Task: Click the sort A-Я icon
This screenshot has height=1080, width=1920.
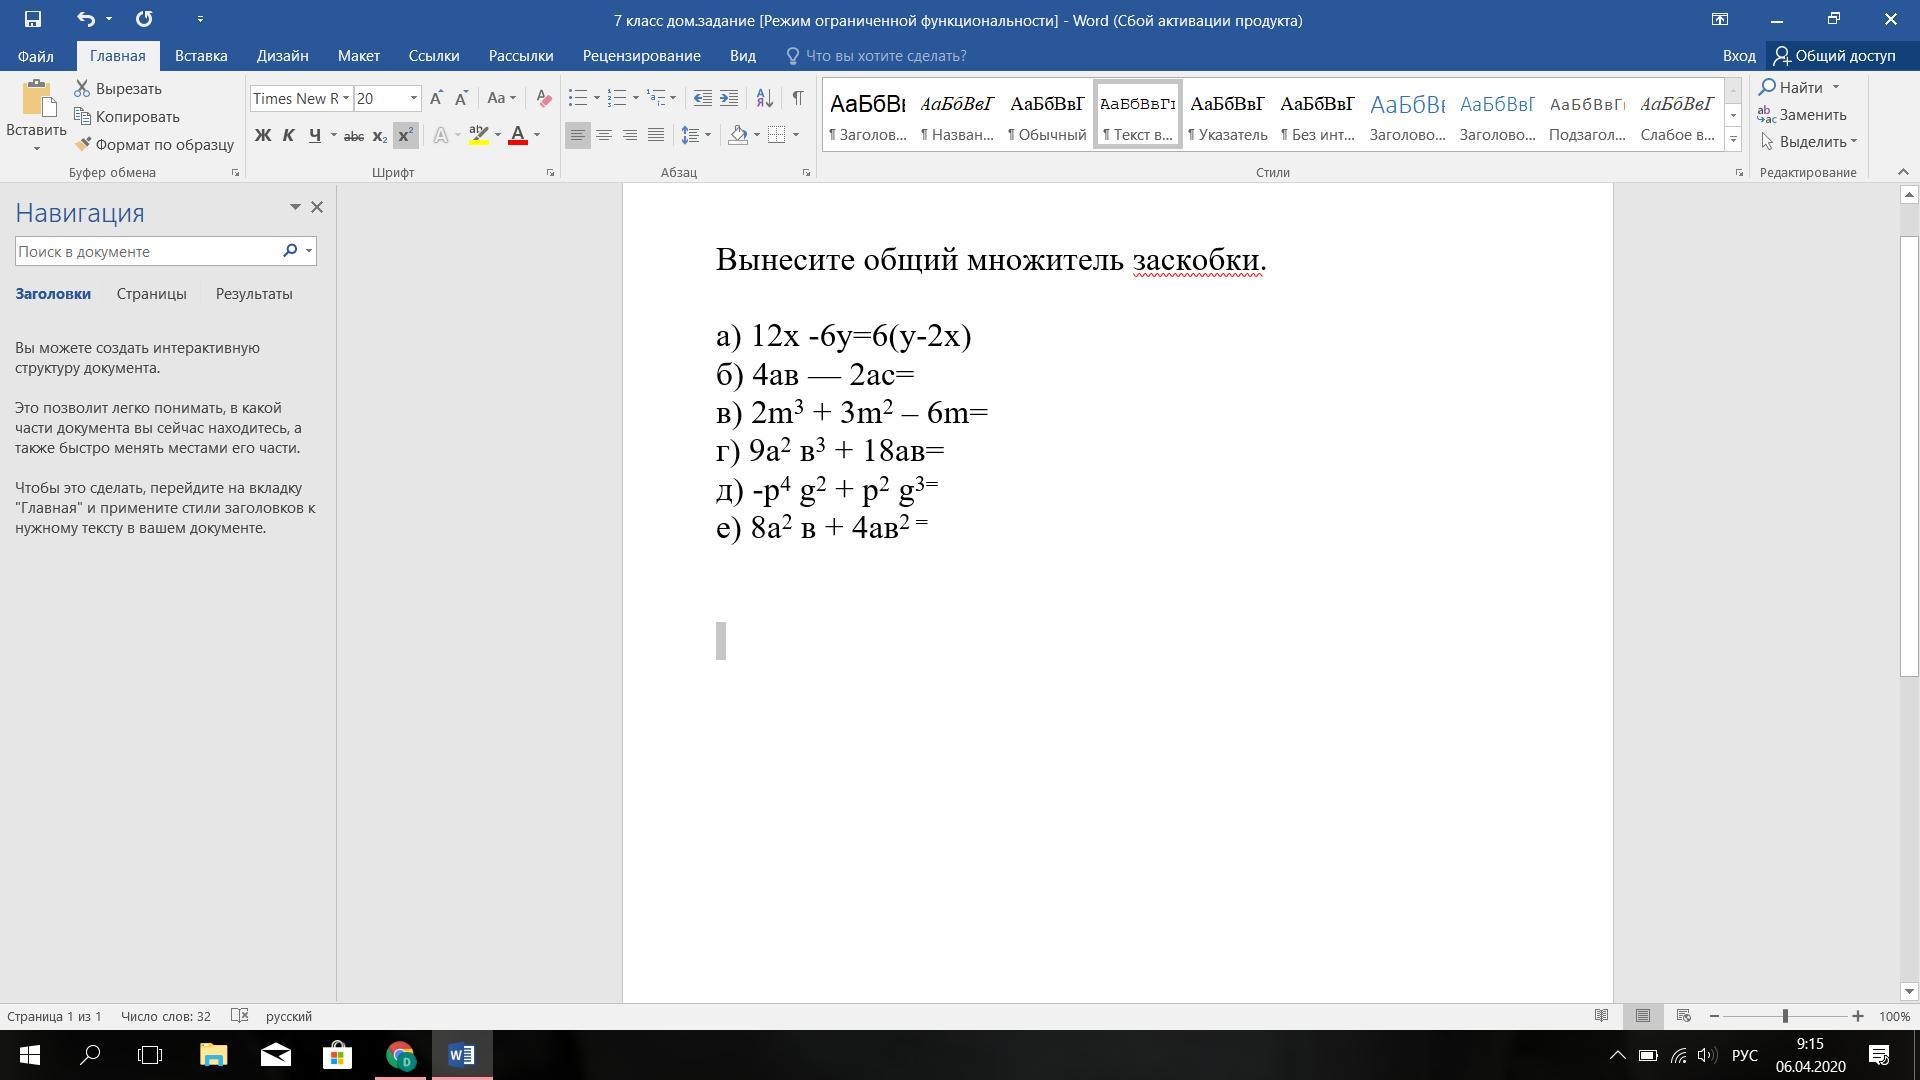Action: 764,98
